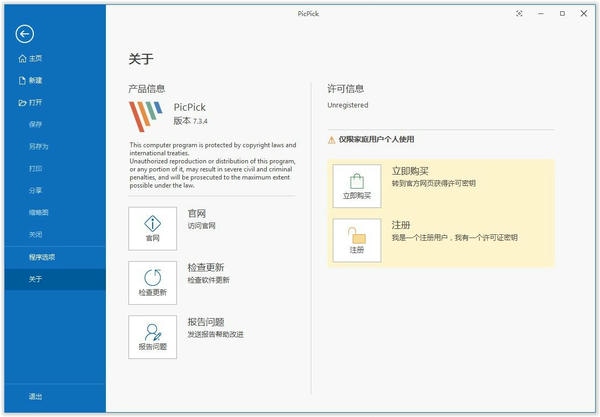Click the 报告问题 heading text

coord(206,322)
